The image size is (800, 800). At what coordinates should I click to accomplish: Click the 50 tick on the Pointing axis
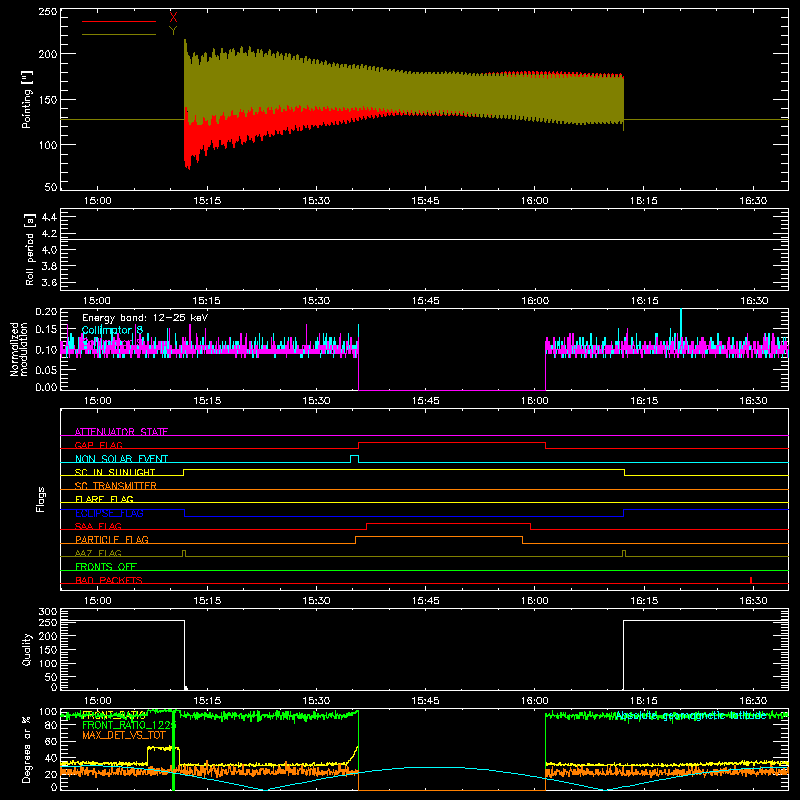pos(51,187)
